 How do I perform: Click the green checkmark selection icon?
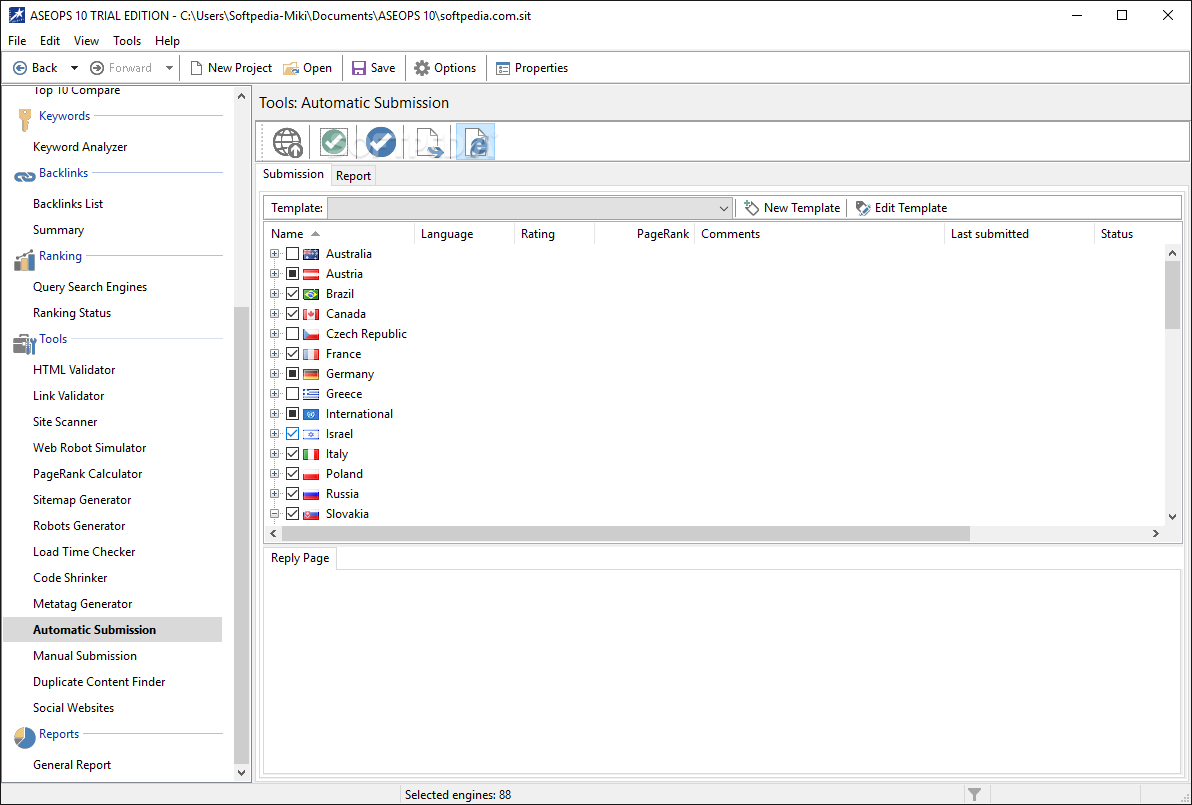point(334,141)
